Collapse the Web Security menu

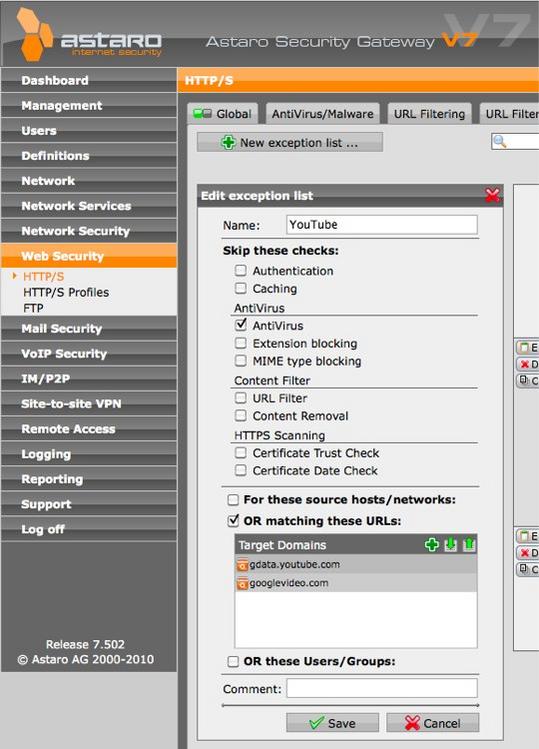[89, 256]
